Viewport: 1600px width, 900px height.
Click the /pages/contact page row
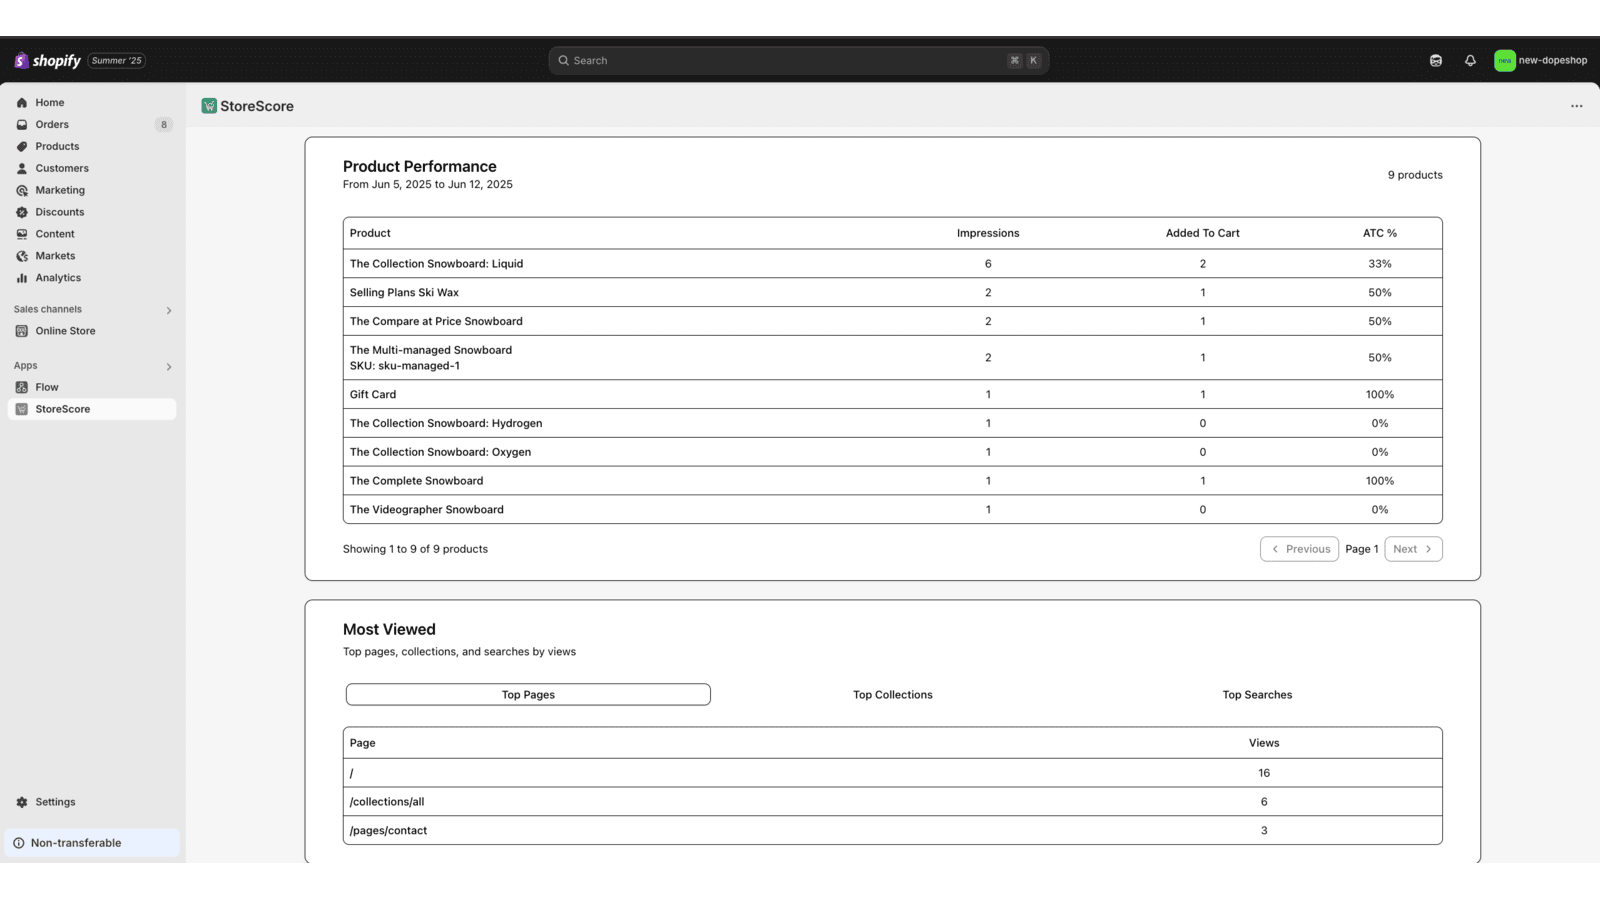point(893,831)
